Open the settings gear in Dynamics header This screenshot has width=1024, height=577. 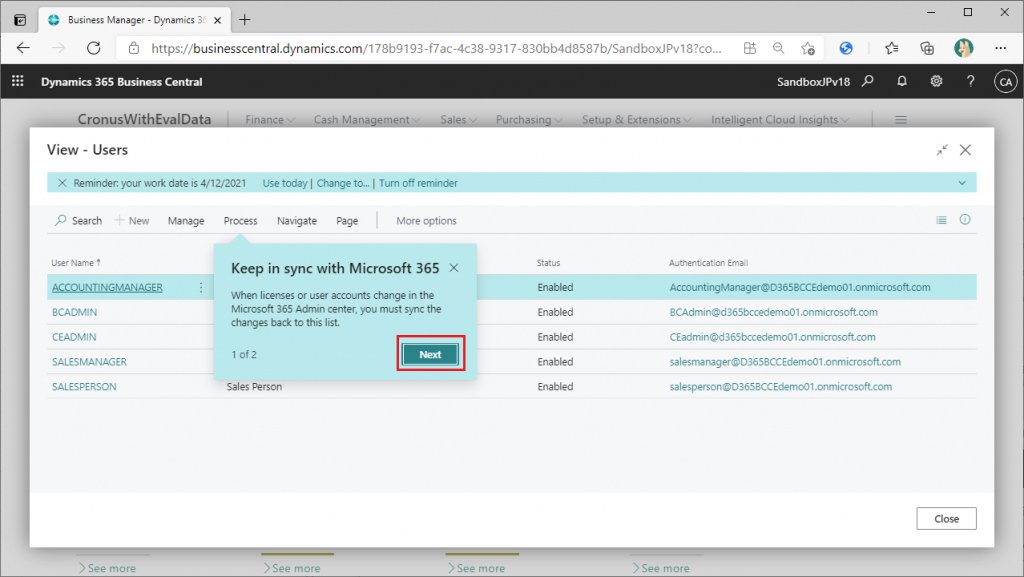click(936, 81)
